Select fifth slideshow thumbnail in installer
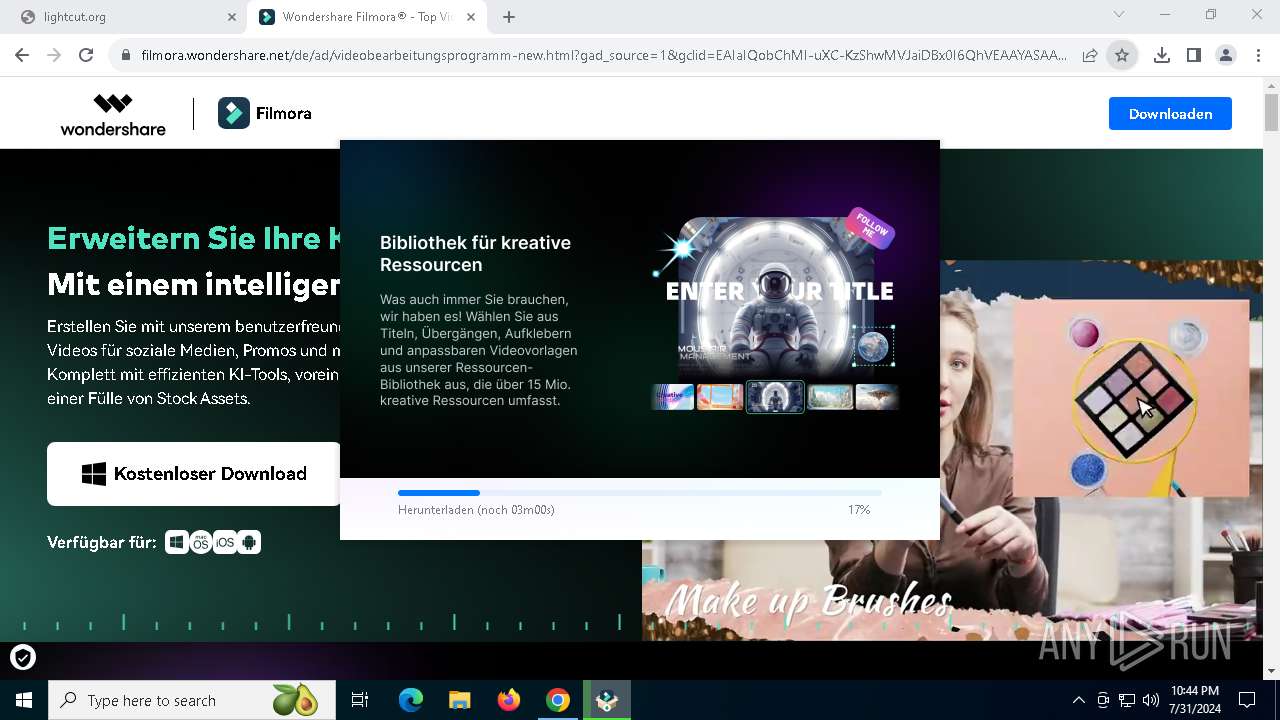This screenshot has width=1280, height=720. tap(877, 397)
